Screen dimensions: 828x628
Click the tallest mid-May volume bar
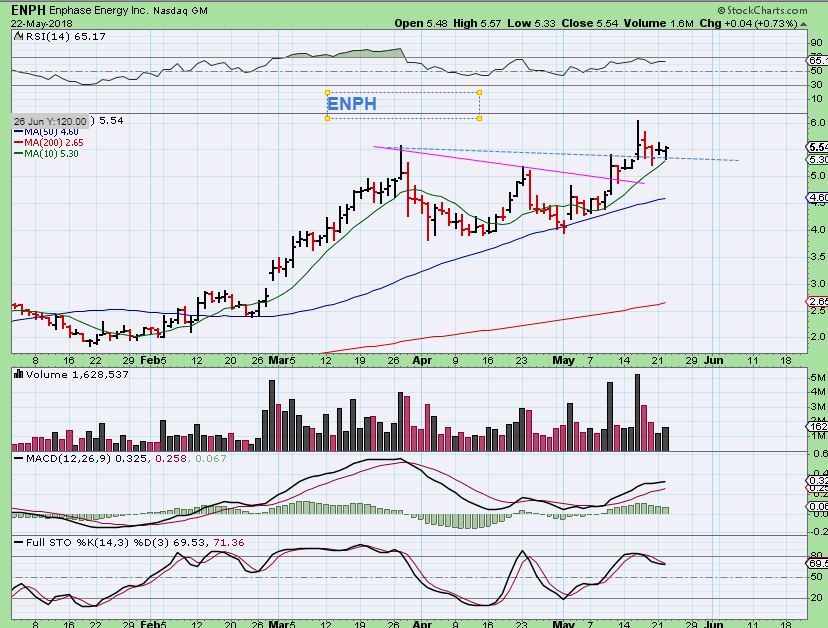pos(637,413)
